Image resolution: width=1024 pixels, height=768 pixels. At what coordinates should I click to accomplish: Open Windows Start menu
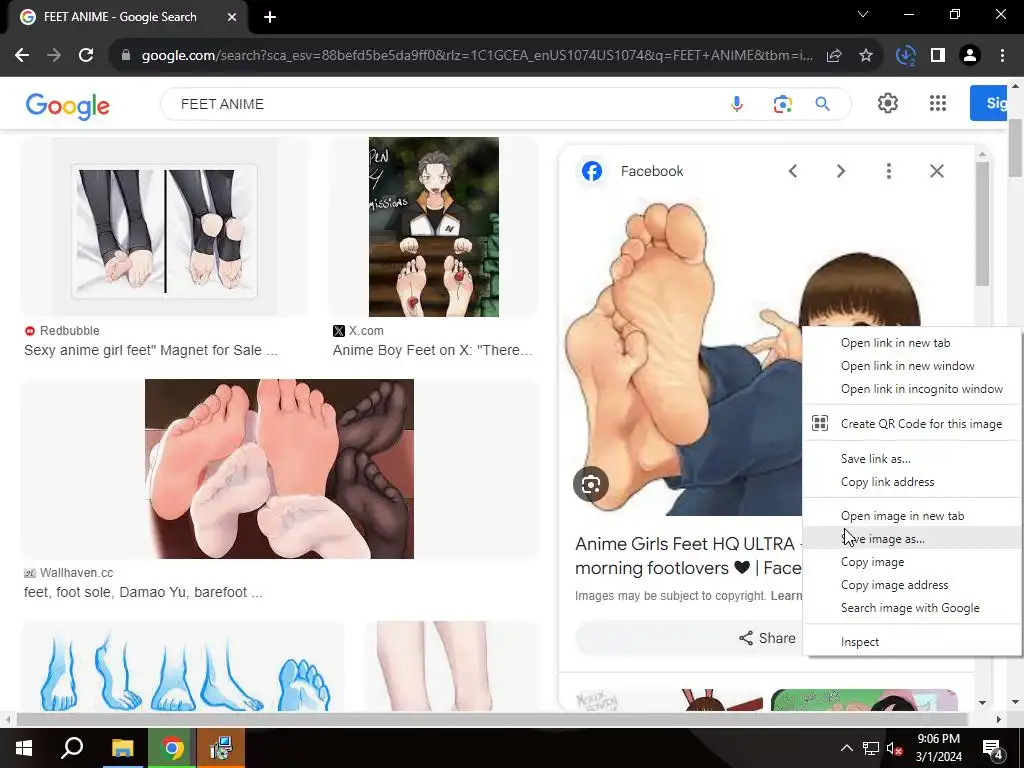24,748
